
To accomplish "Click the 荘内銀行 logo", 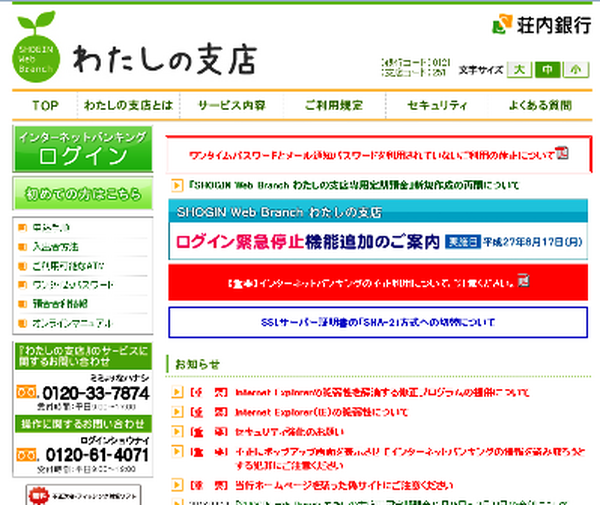I will pyautogui.click(x=541, y=25).
